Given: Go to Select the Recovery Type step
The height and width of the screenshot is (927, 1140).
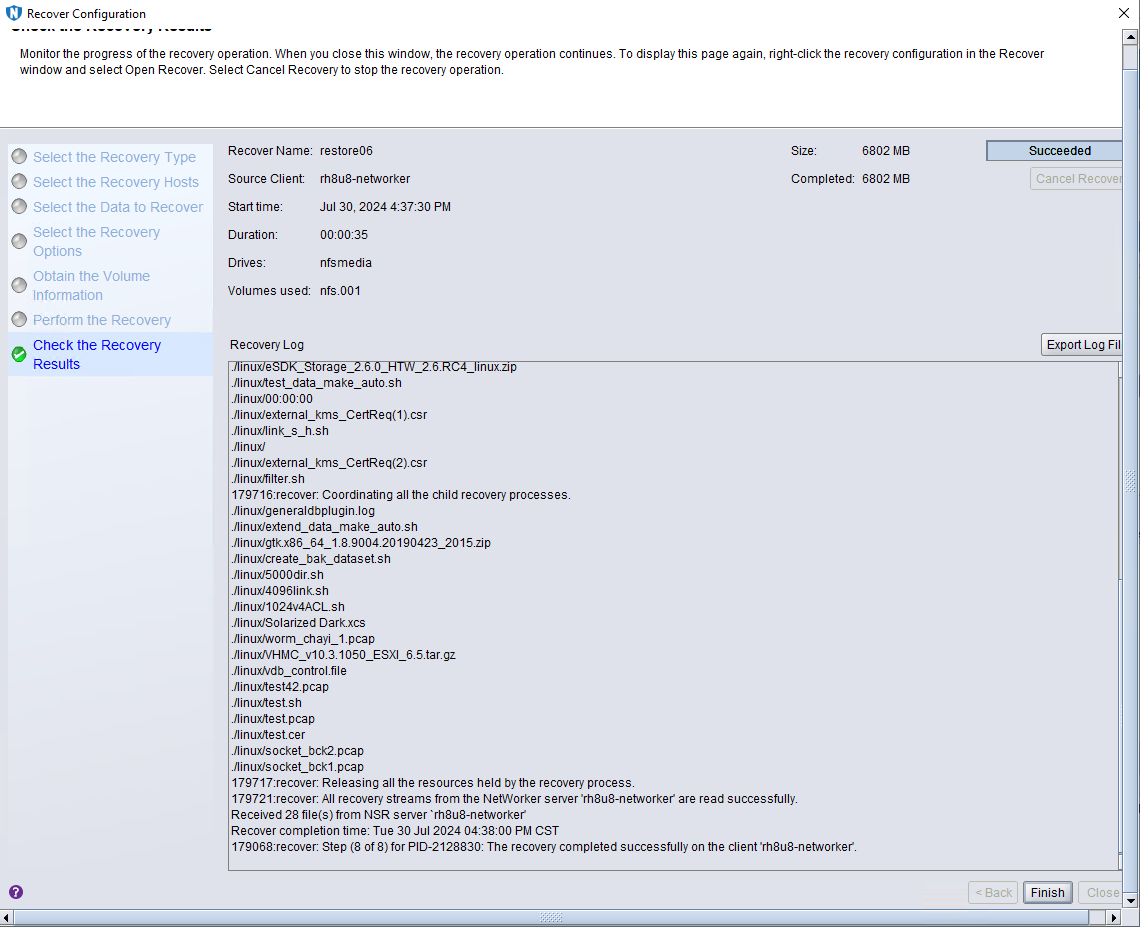Looking at the screenshot, I should 114,157.
